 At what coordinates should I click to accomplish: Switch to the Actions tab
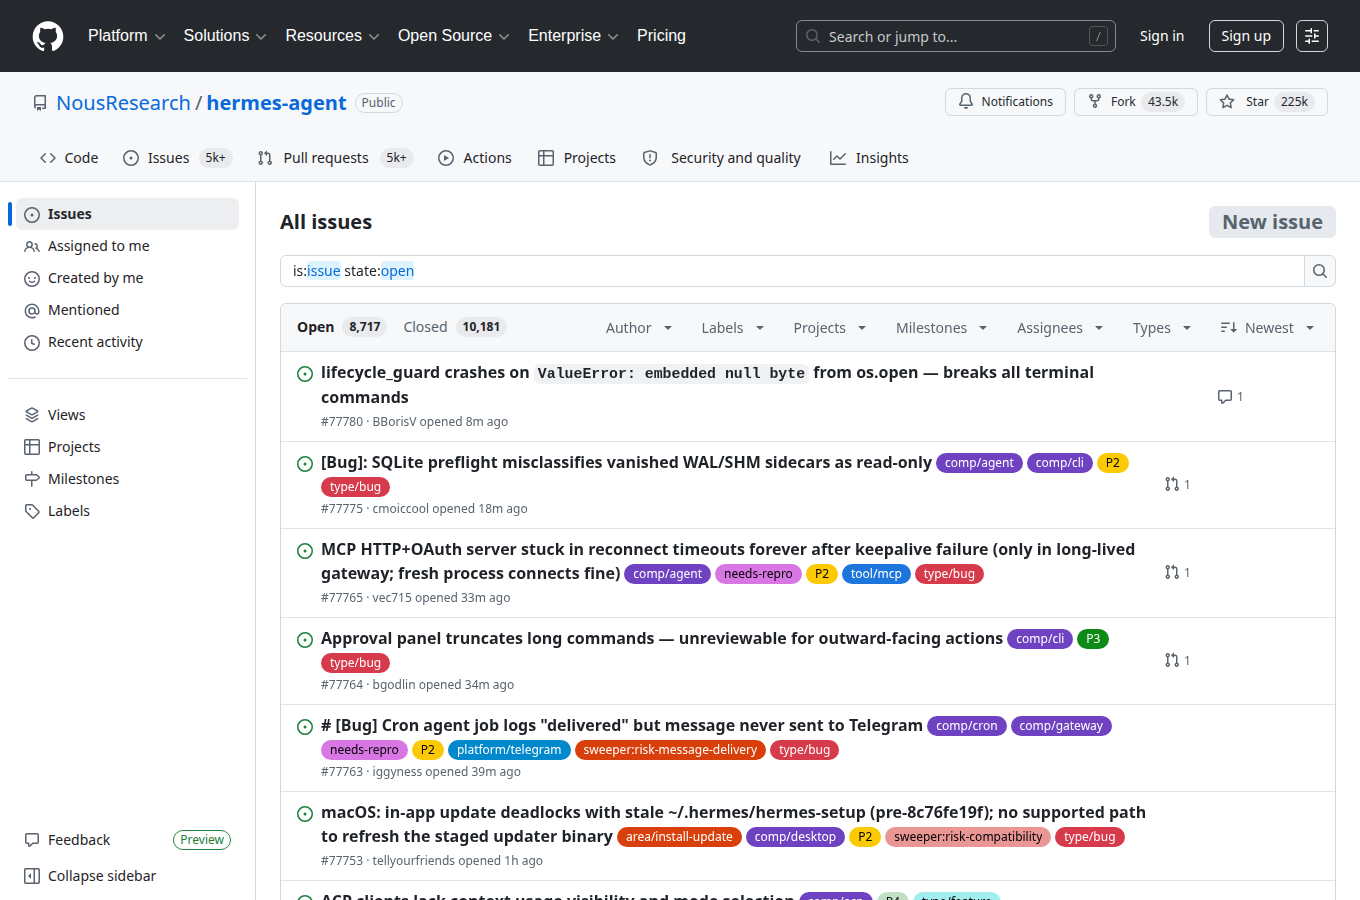[x=475, y=158]
